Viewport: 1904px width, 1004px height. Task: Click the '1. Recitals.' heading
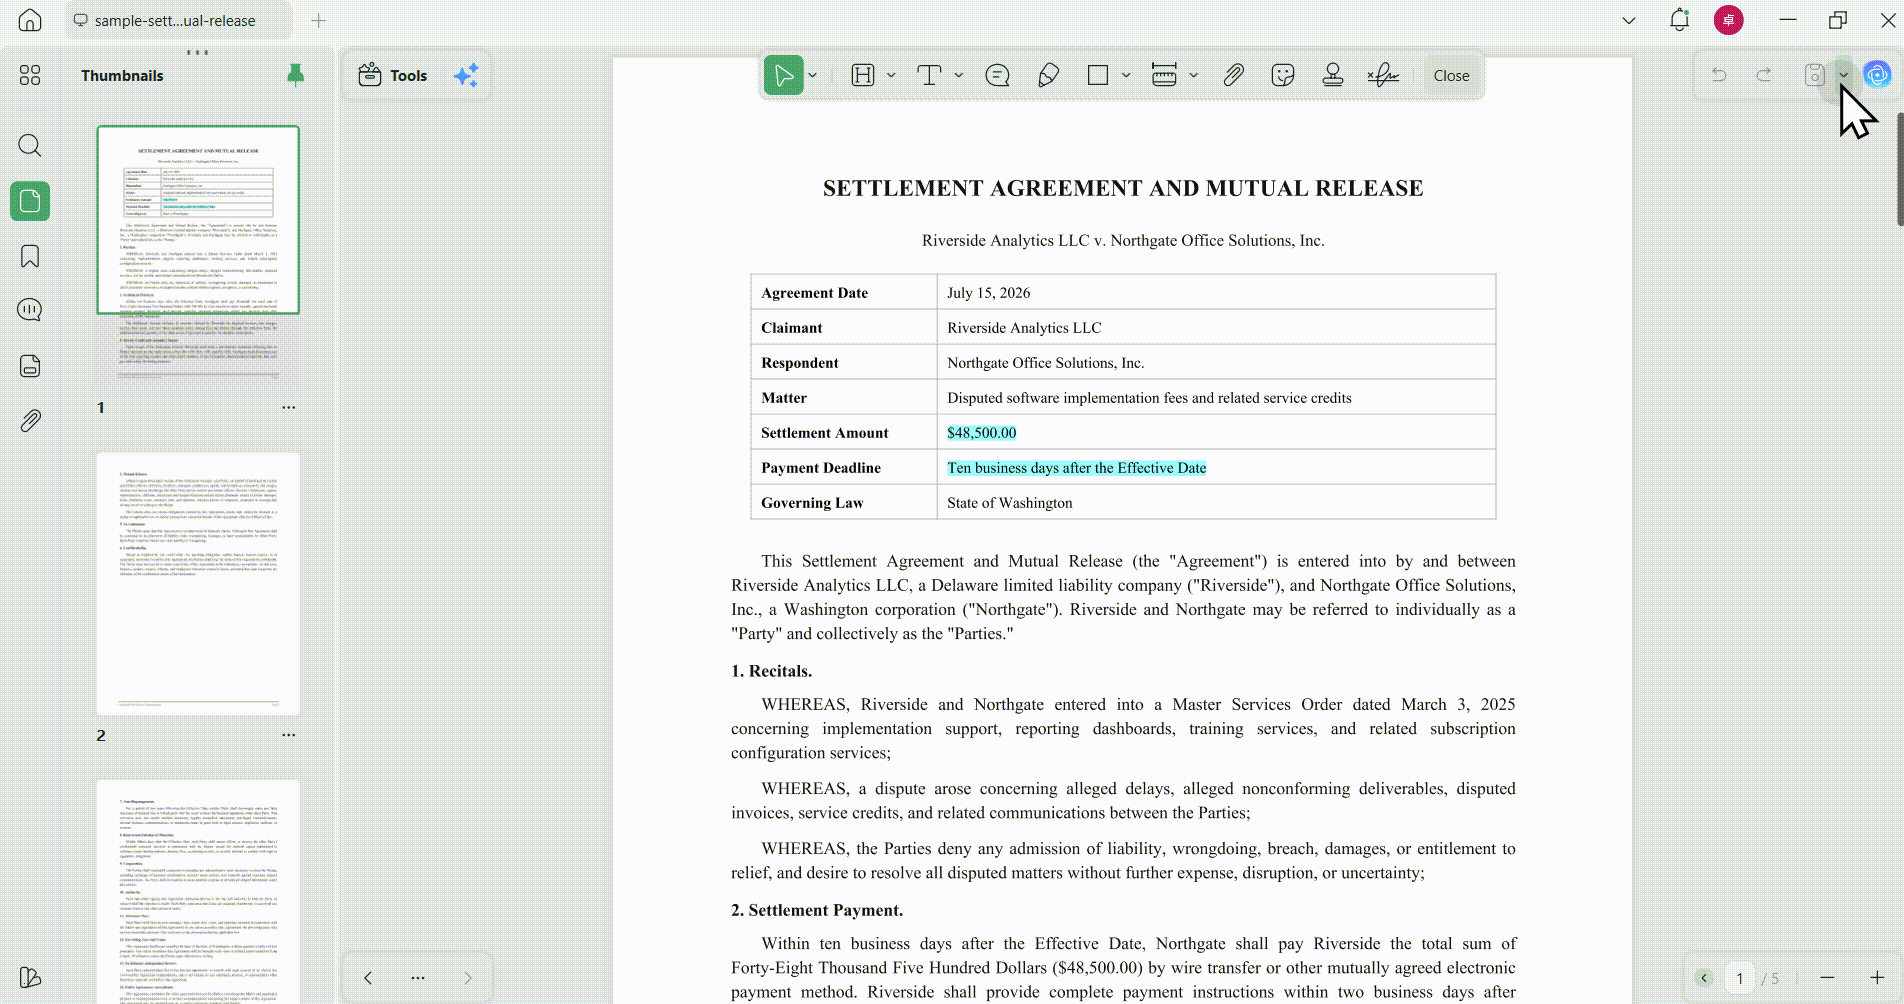pos(771,671)
